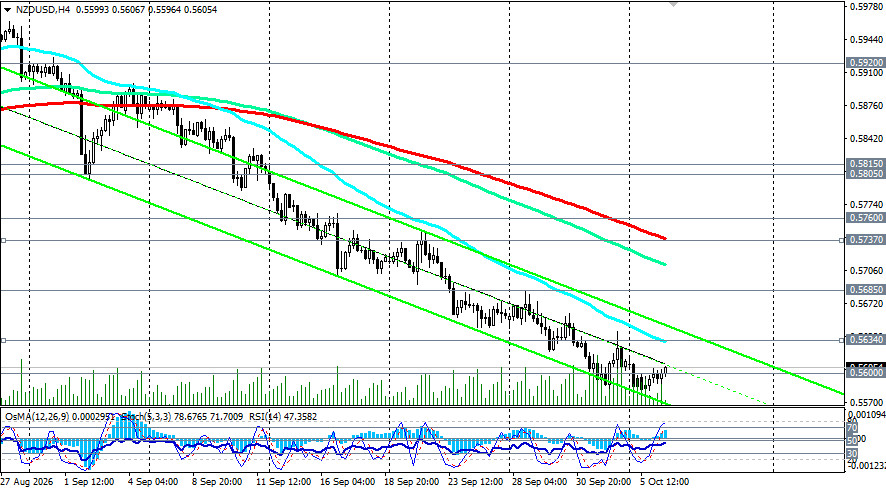
Task: Click the 0.59200 price level label
Action: pyautogui.click(x=866, y=63)
